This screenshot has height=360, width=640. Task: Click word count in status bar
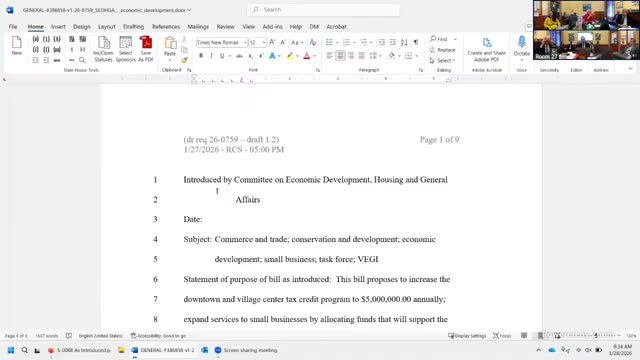(x=47, y=336)
